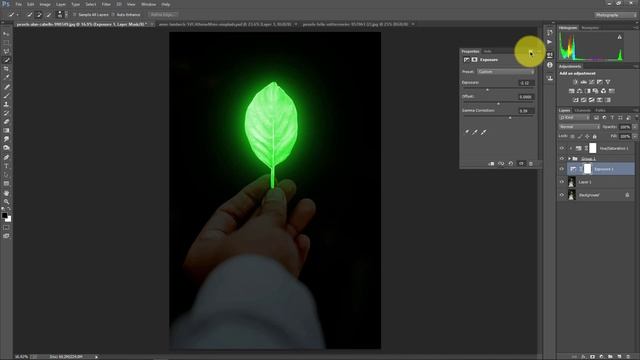Open the Fill dropdown arrow

tap(635, 136)
